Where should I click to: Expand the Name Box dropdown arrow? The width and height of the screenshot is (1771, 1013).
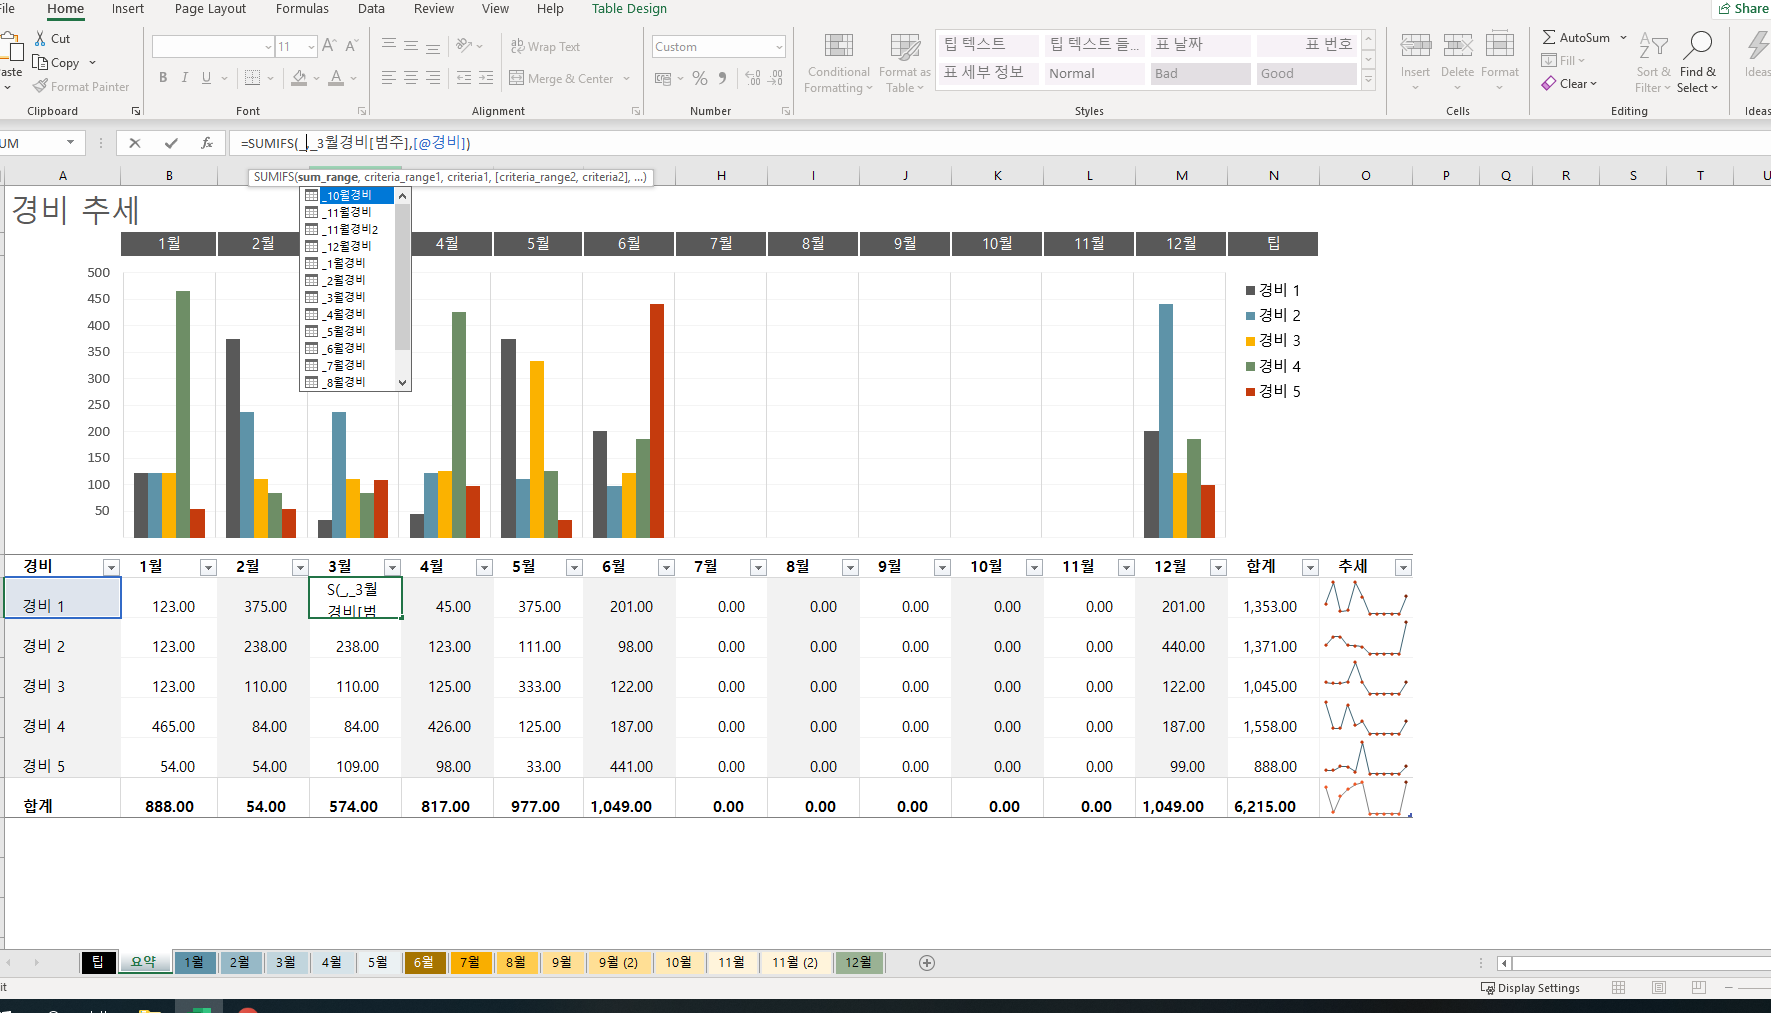(70, 143)
